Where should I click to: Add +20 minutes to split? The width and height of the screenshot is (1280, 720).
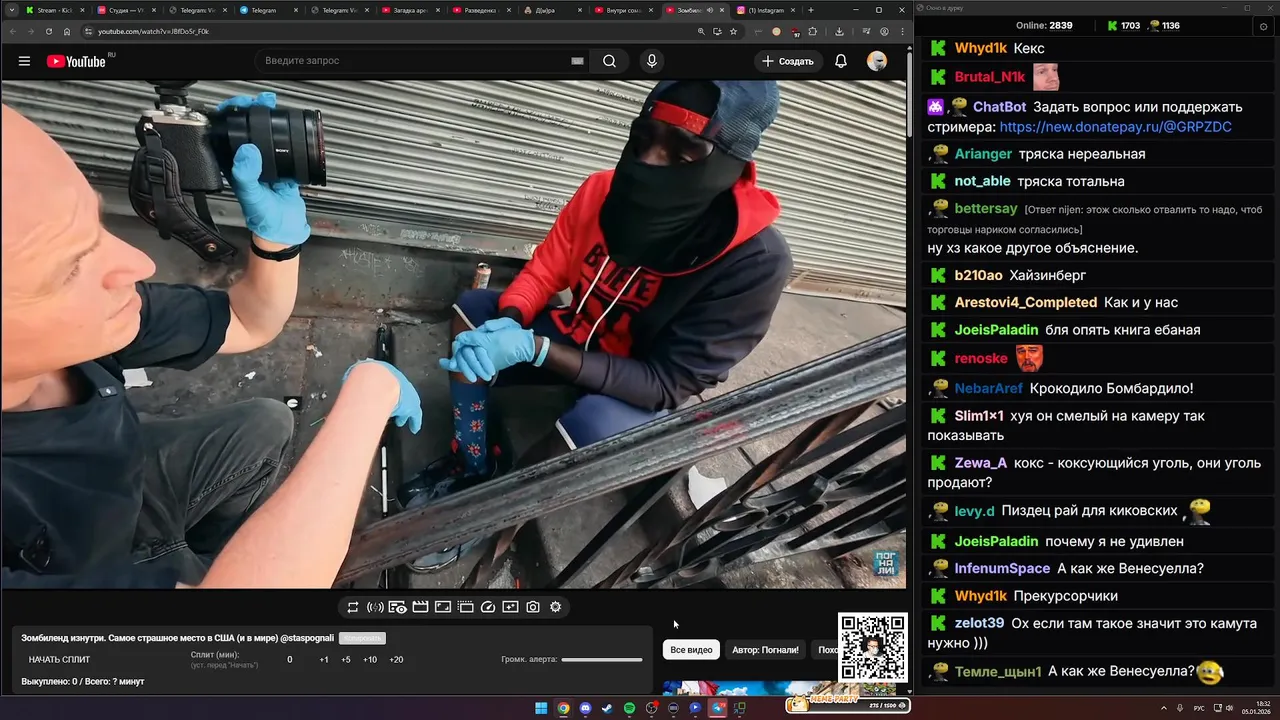396,660
